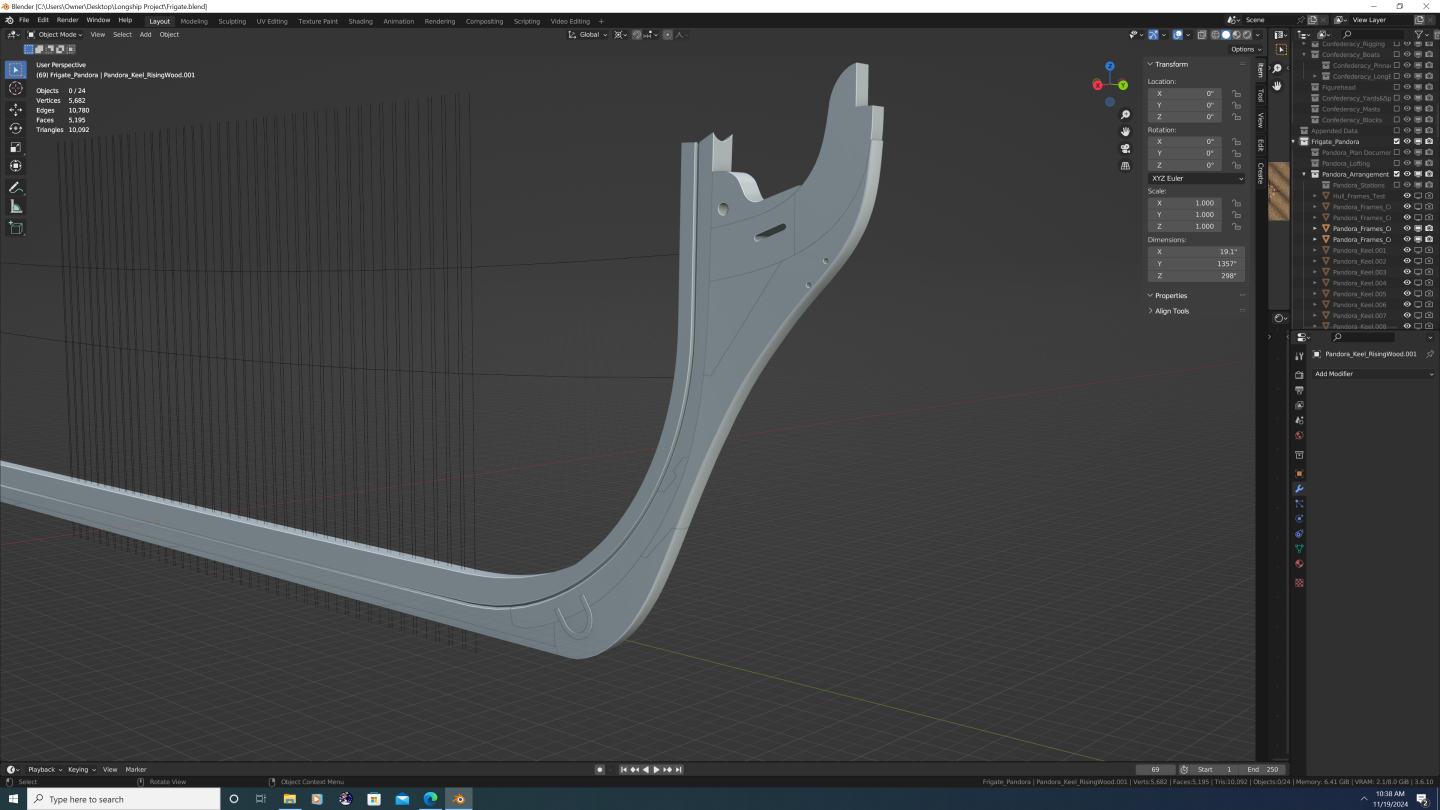Viewport: 1440px width, 810px height.
Task: Click the Dimensions Y value field
Action: [1196, 263]
